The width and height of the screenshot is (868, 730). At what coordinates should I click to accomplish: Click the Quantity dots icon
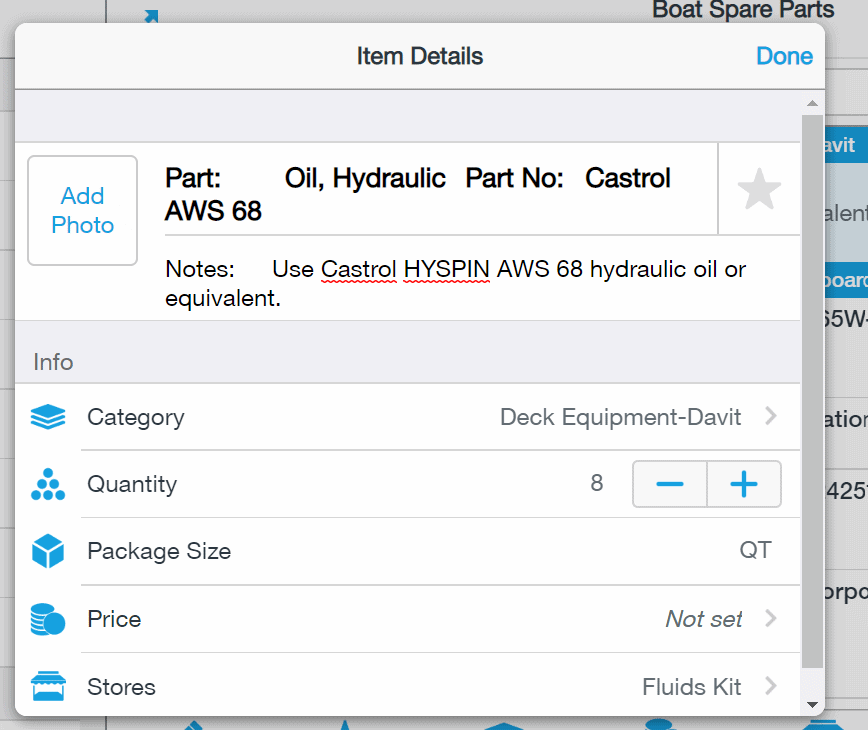click(48, 484)
